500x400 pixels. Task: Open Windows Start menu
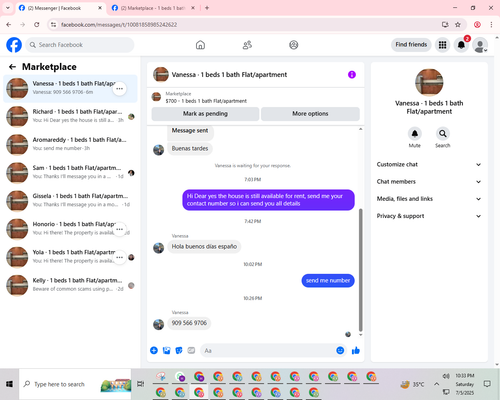[9, 384]
